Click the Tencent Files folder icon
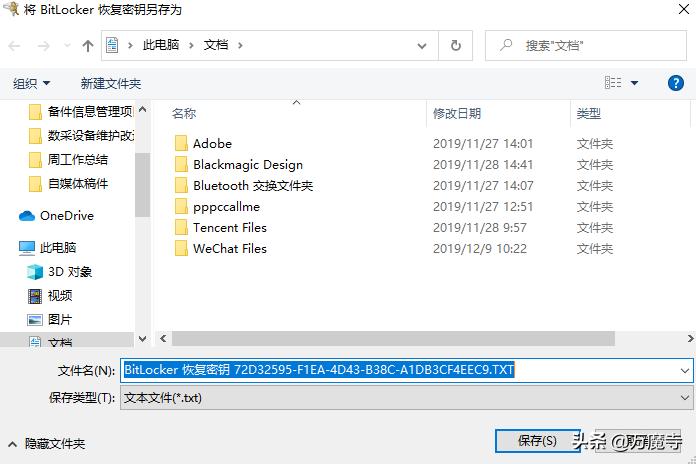Screen dimensions: 696x464 (181, 228)
